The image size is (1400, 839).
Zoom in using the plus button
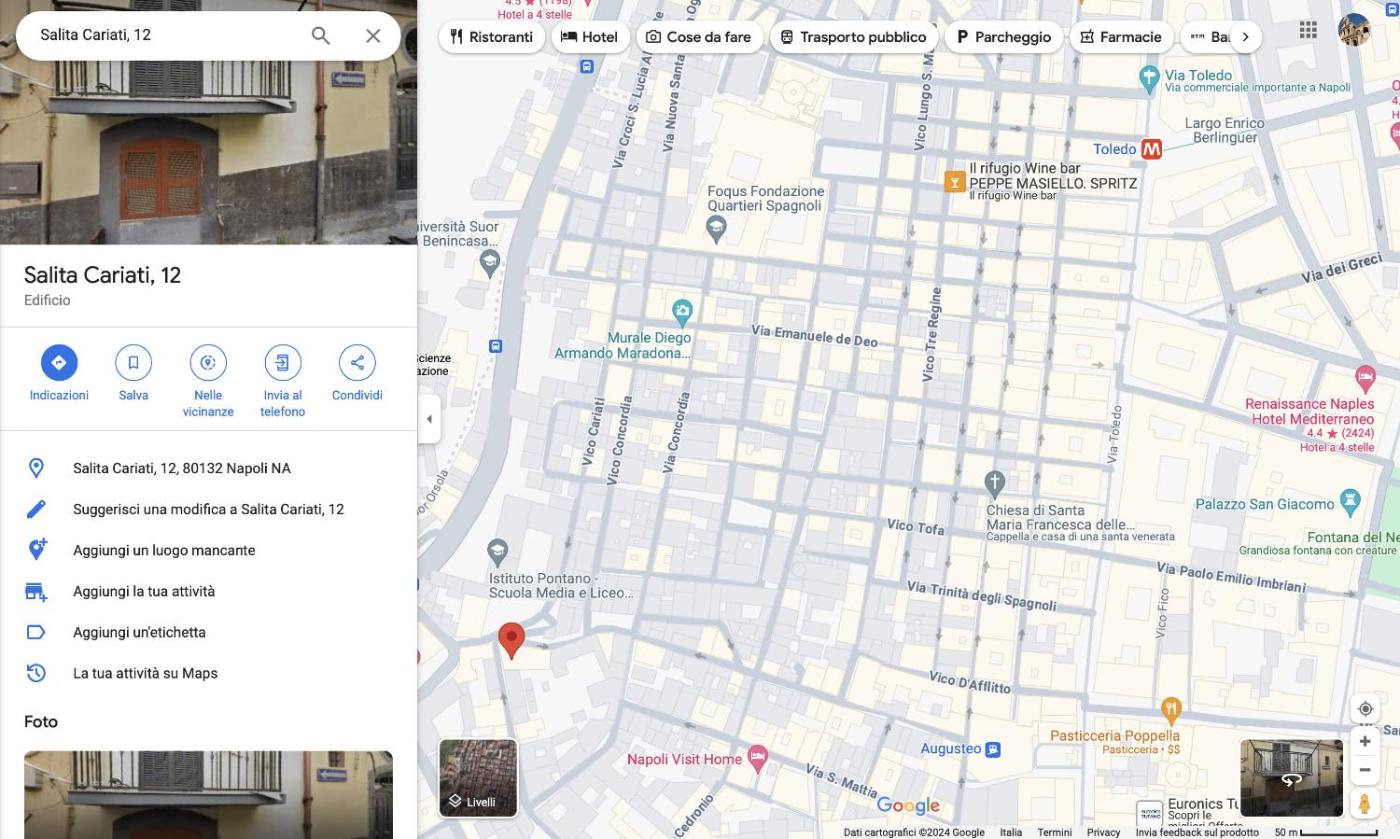click(1365, 742)
